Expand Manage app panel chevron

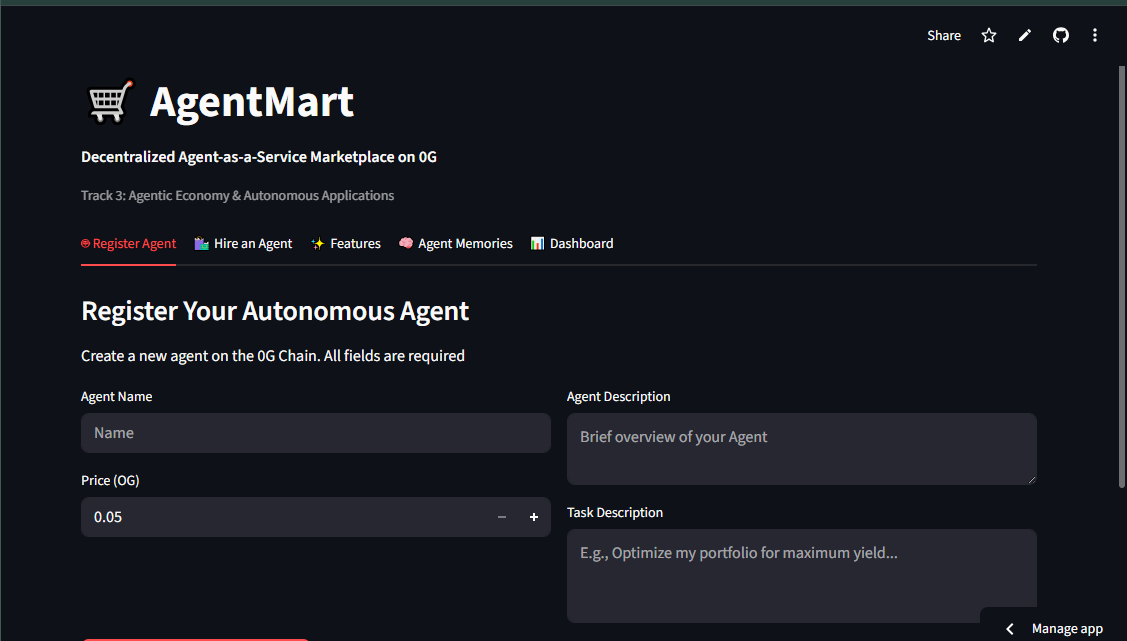pyautogui.click(x=1010, y=629)
